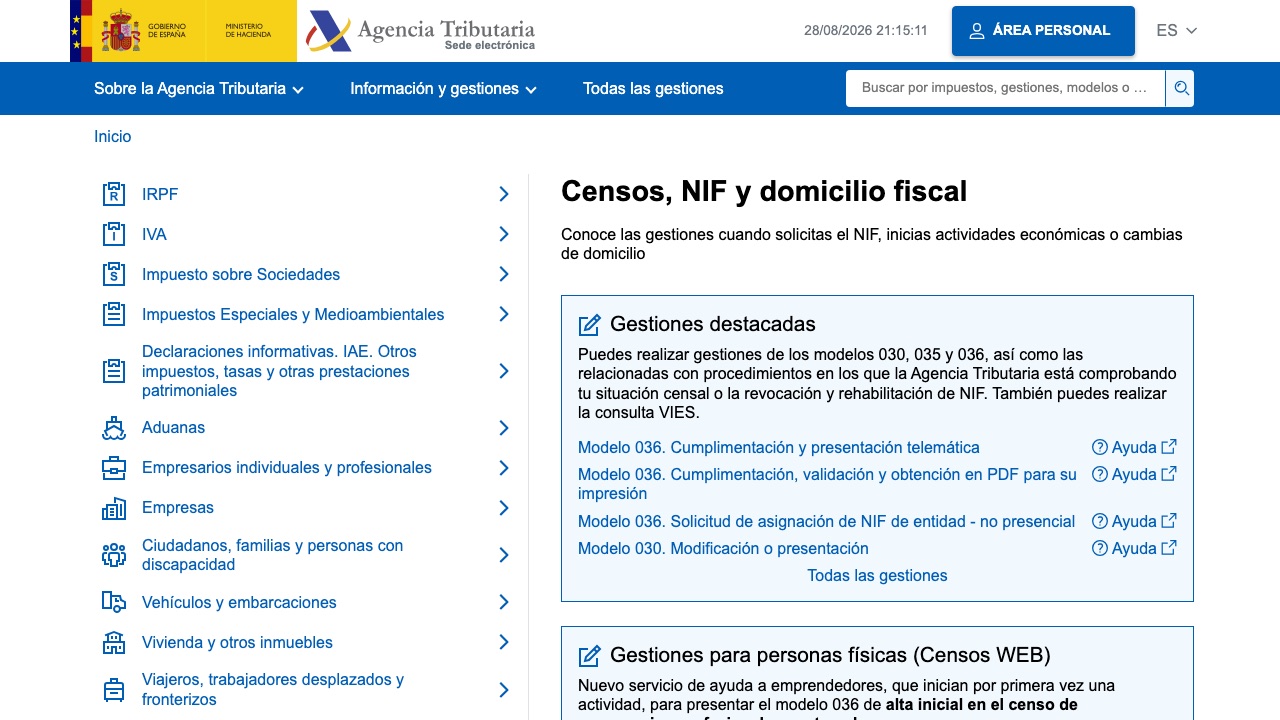Click the Empresas building icon
This screenshot has width=1280, height=720.
[x=114, y=508]
